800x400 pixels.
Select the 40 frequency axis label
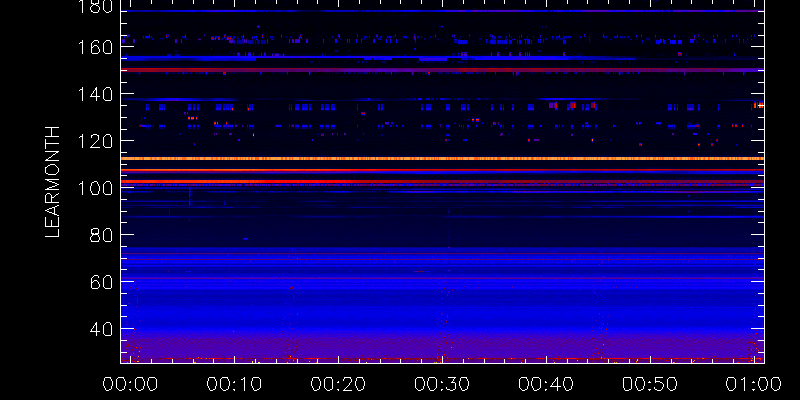click(101, 329)
